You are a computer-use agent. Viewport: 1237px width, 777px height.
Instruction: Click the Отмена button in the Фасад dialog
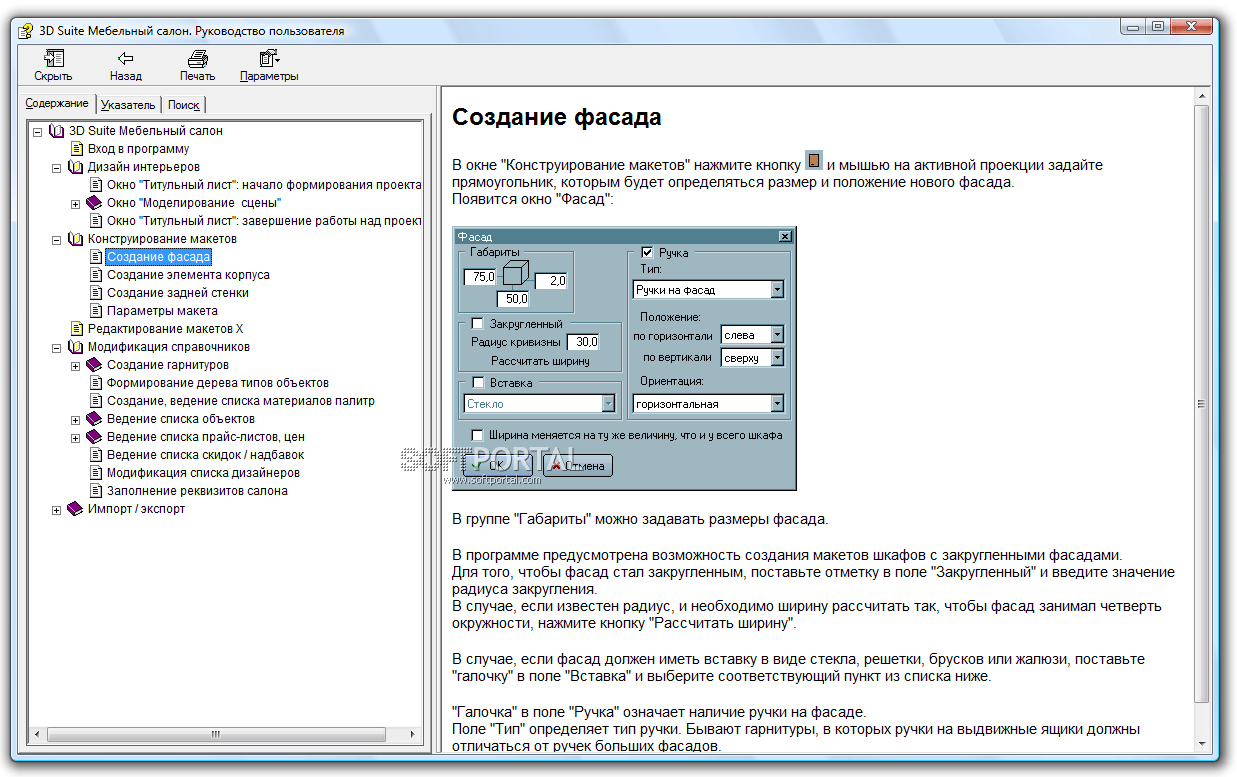coord(578,465)
